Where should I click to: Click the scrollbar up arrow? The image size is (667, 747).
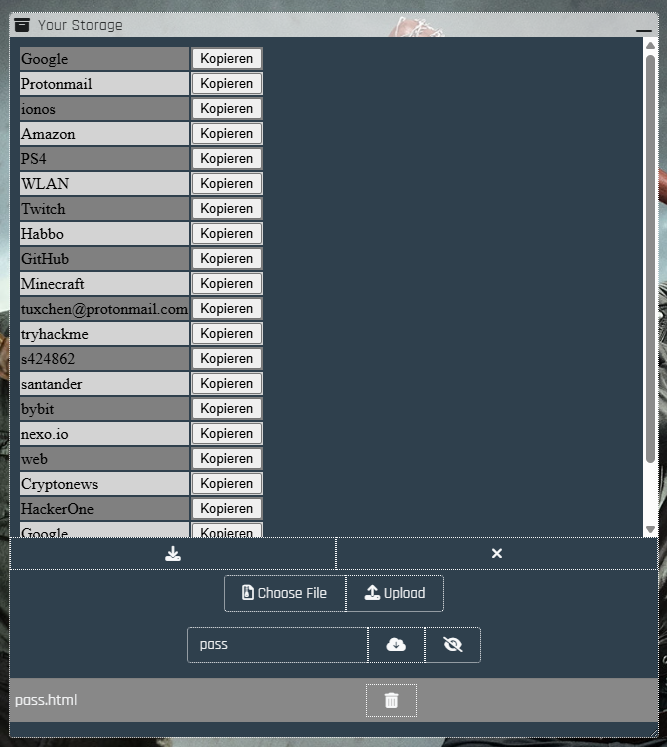[x=650, y=45]
